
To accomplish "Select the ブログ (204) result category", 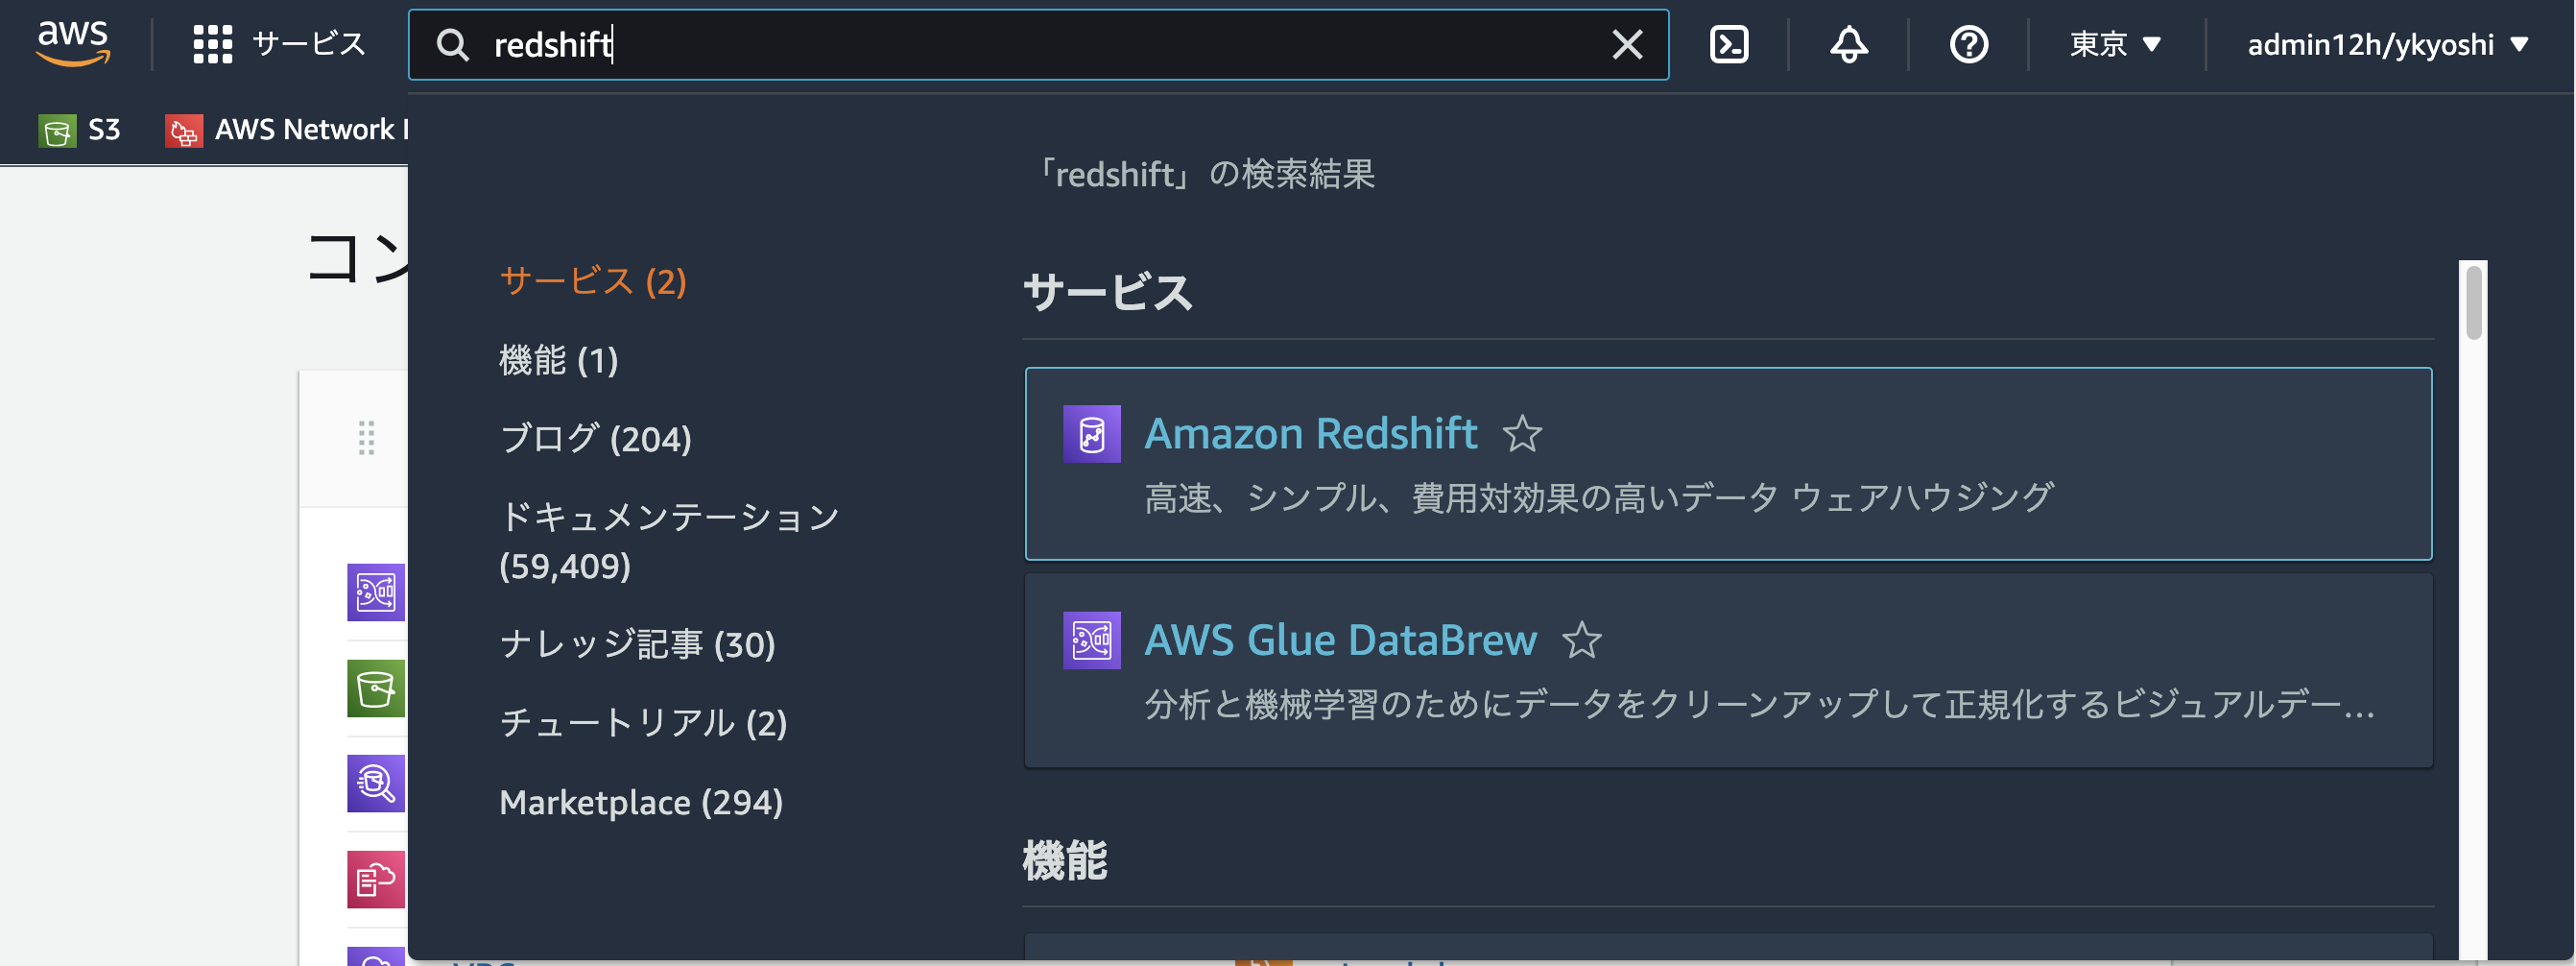I will click(595, 438).
